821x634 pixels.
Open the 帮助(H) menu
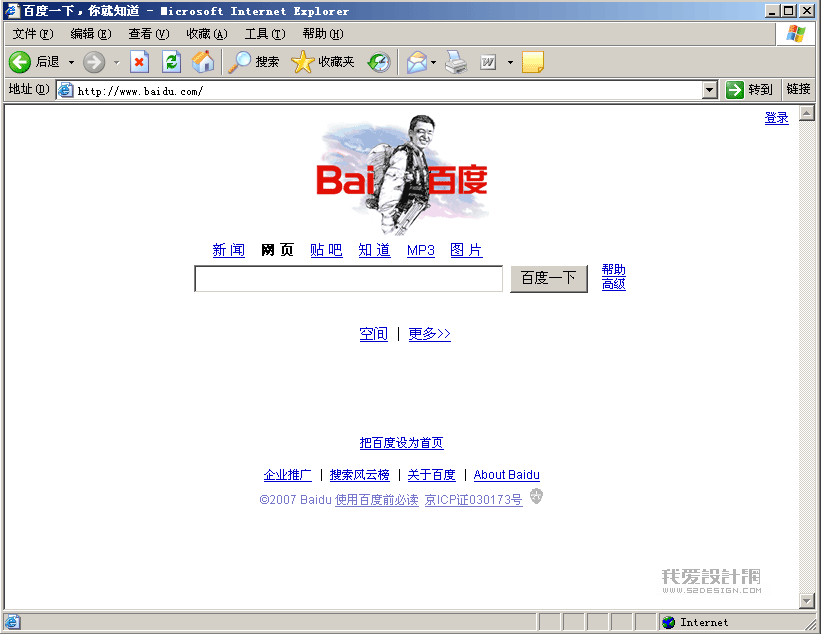click(323, 34)
